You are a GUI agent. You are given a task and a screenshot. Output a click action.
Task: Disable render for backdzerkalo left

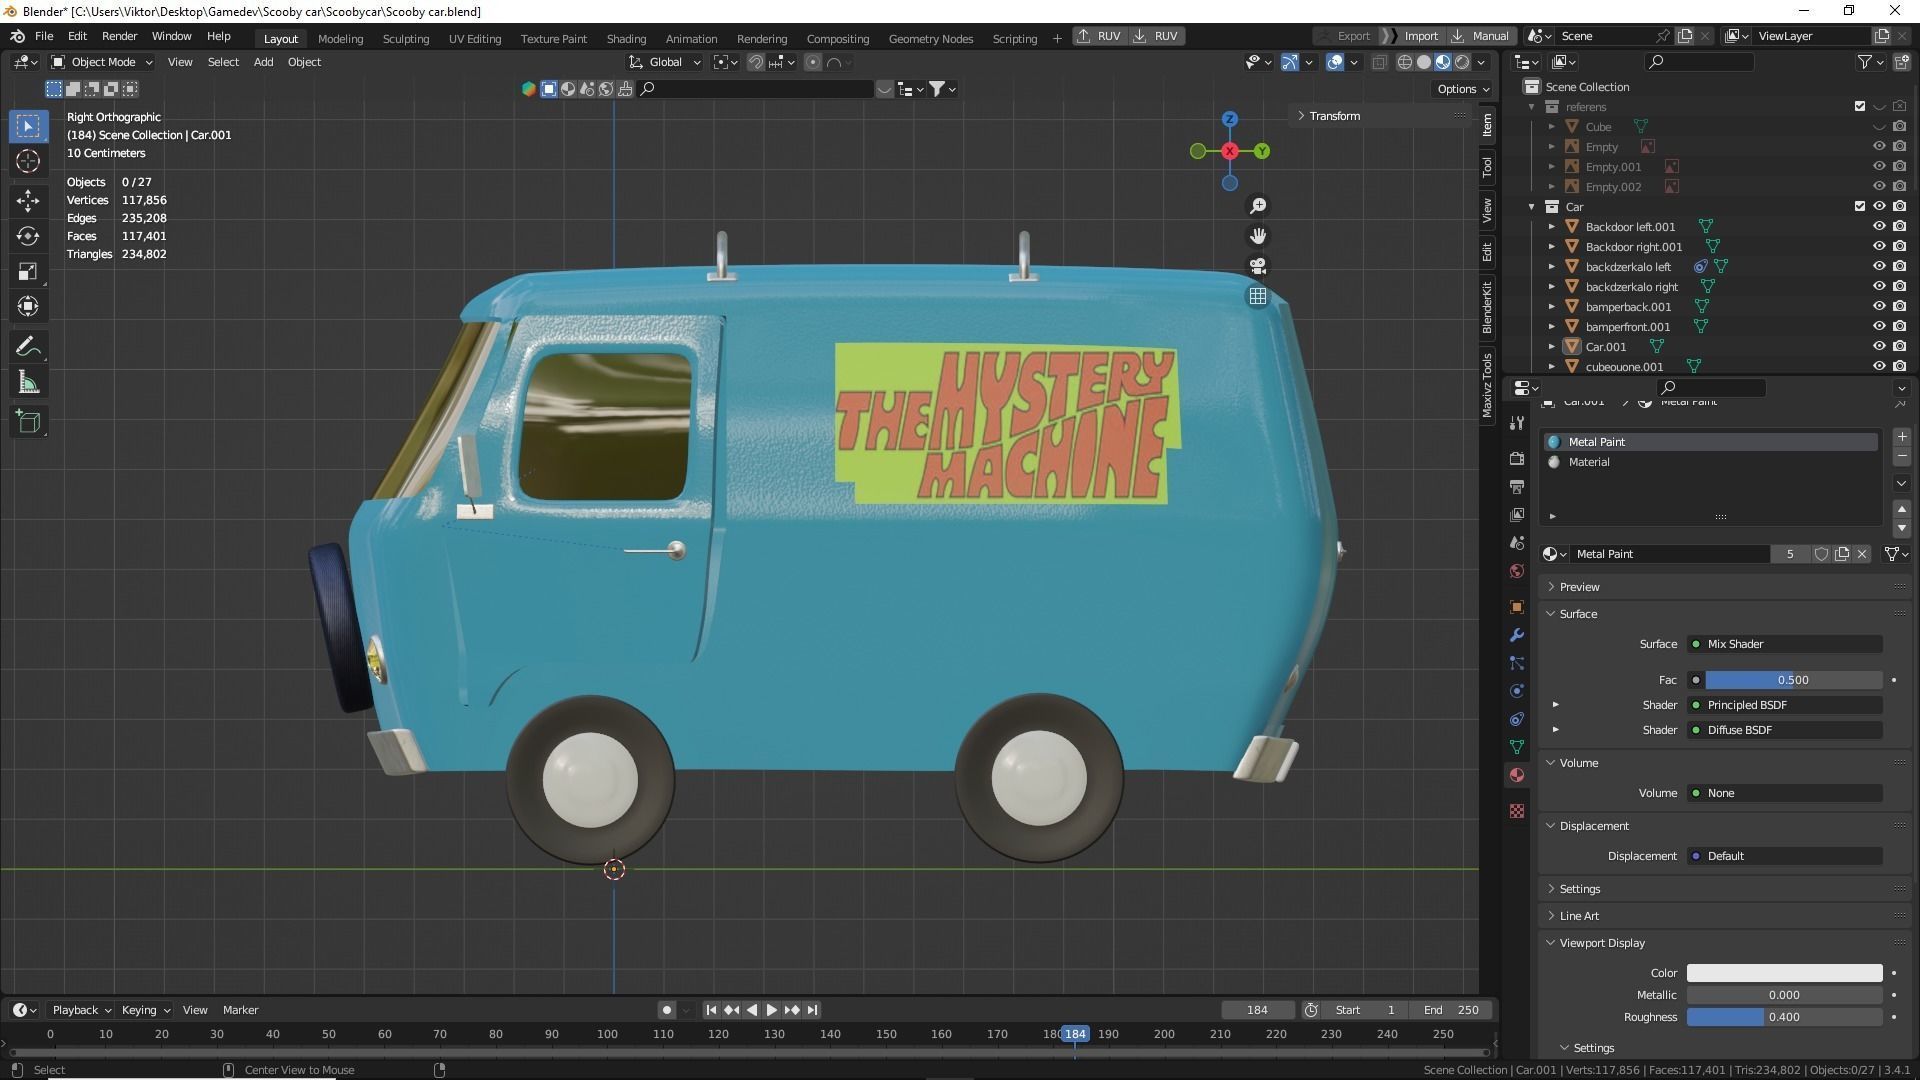pos(1899,267)
